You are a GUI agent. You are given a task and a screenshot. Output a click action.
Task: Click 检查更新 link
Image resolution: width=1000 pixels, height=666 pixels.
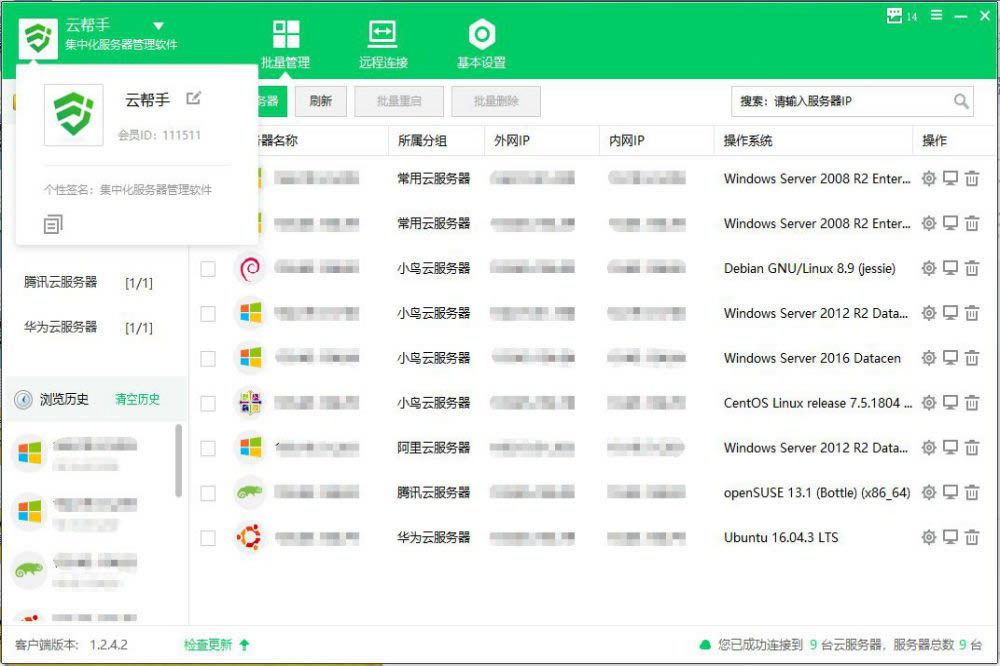coord(216,645)
